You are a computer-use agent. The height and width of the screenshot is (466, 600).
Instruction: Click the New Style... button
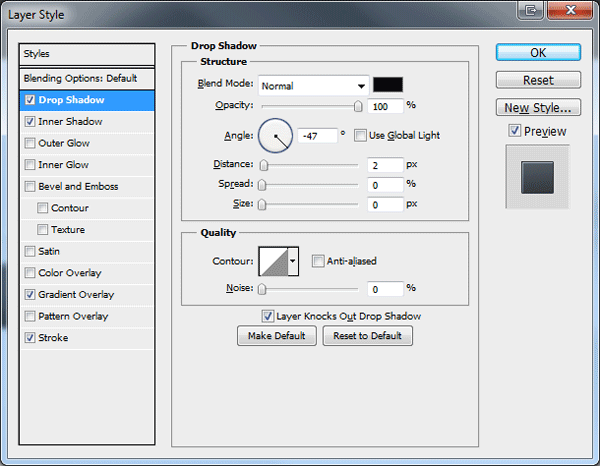tap(538, 108)
